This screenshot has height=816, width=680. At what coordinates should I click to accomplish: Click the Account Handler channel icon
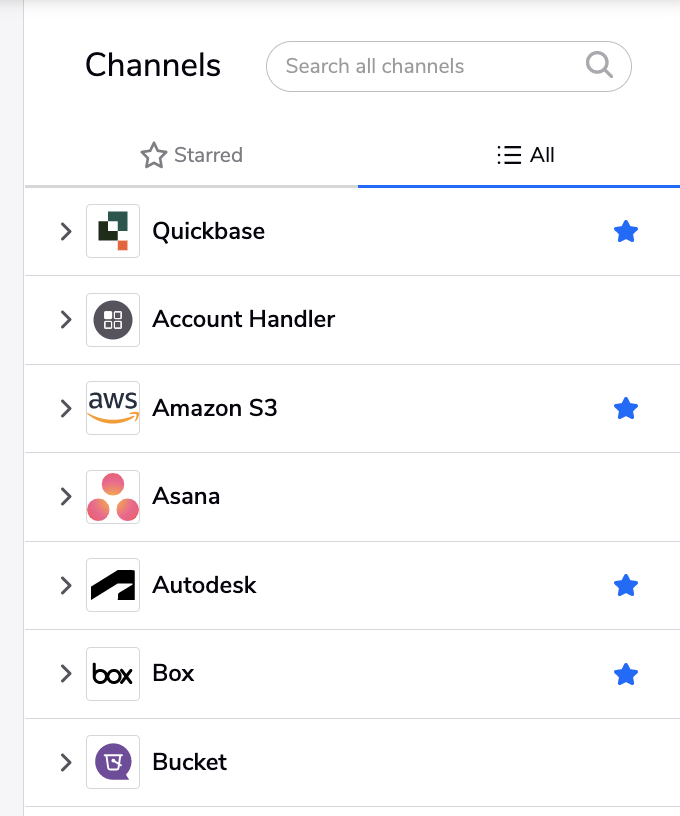click(113, 320)
